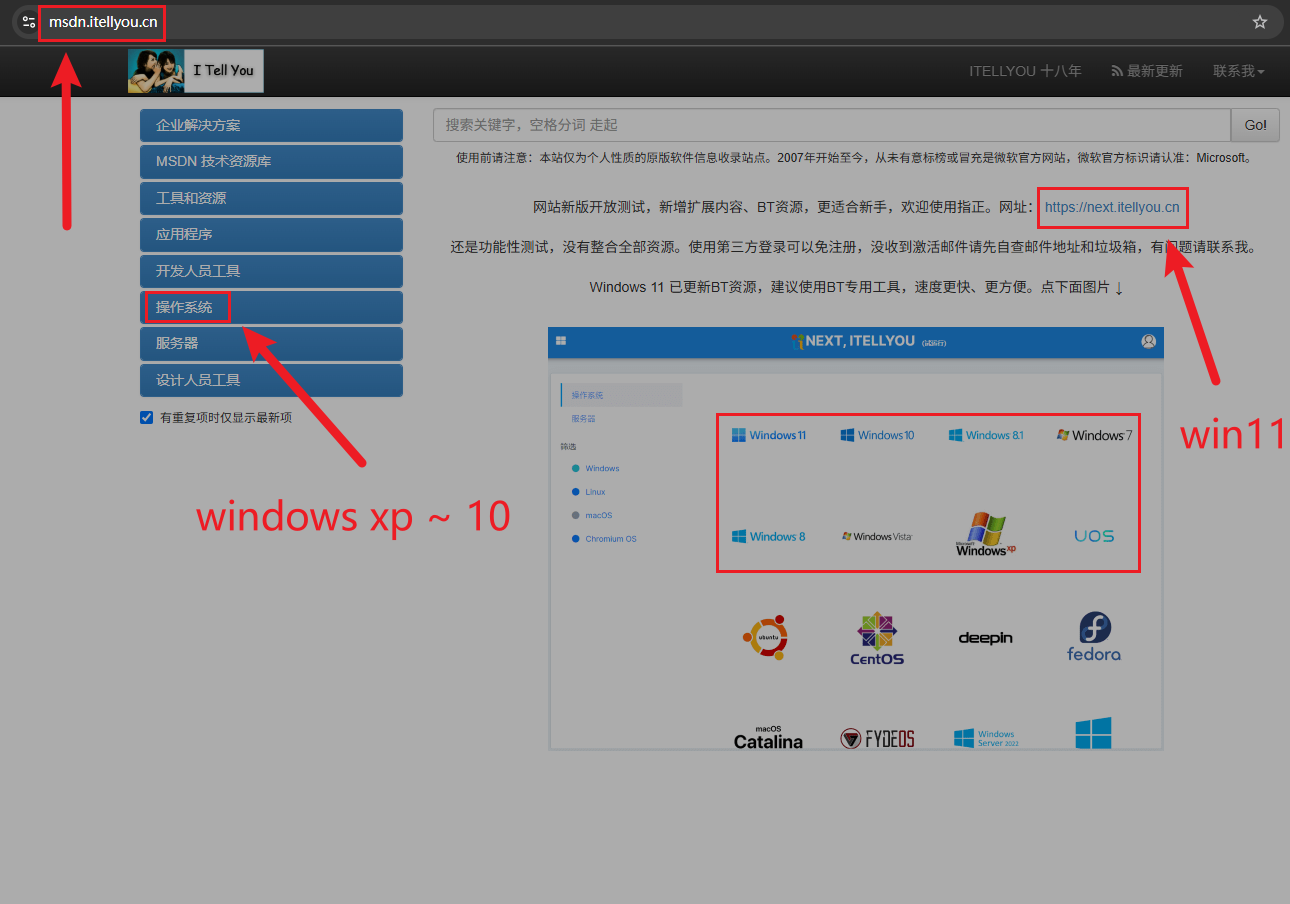Expand the 操作系统 category

pyautogui.click(x=271, y=307)
